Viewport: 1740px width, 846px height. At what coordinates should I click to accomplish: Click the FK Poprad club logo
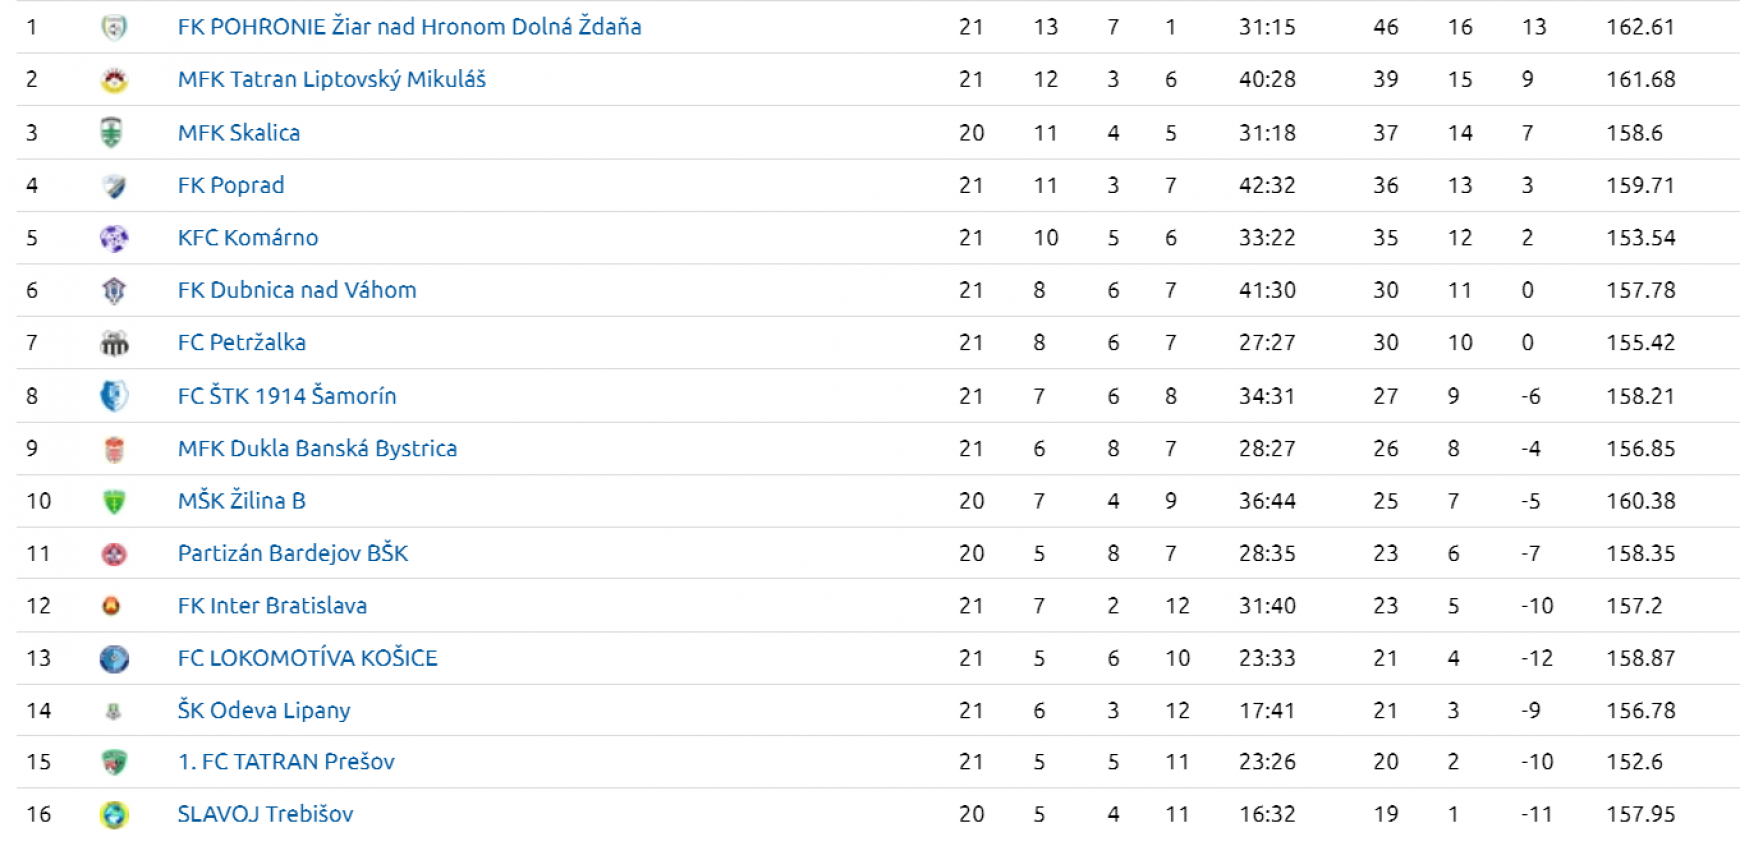click(x=114, y=186)
